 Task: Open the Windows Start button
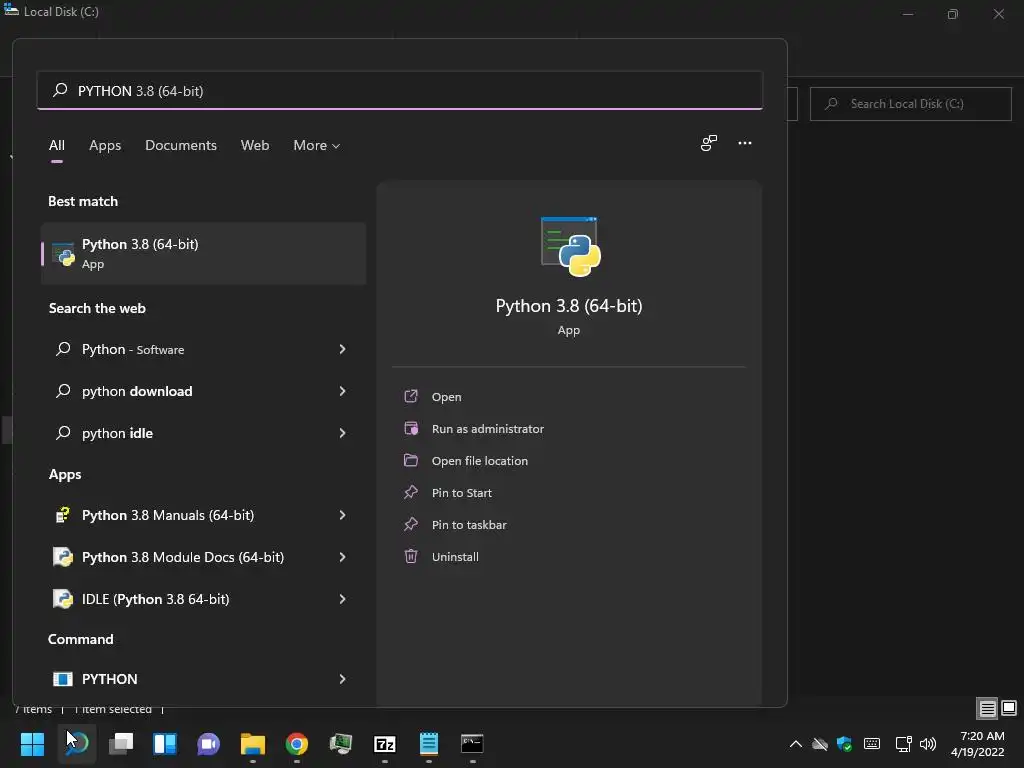click(32, 744)
